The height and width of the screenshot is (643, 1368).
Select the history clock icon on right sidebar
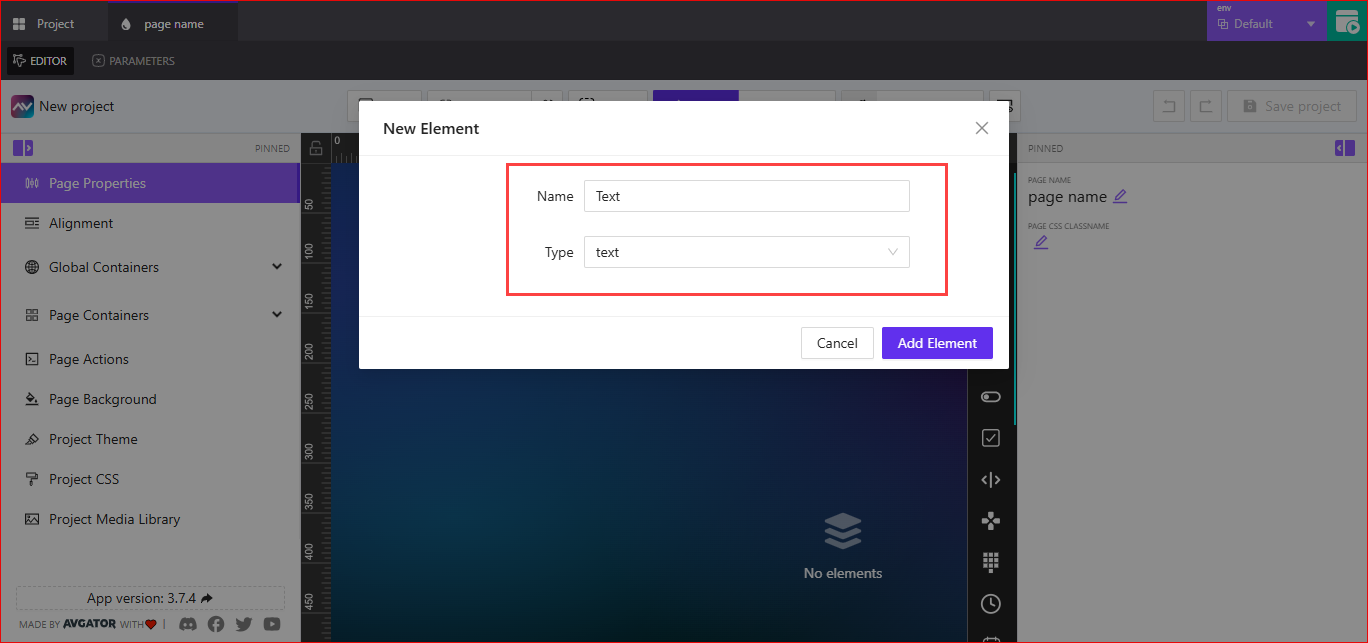[x=991, y=603]
